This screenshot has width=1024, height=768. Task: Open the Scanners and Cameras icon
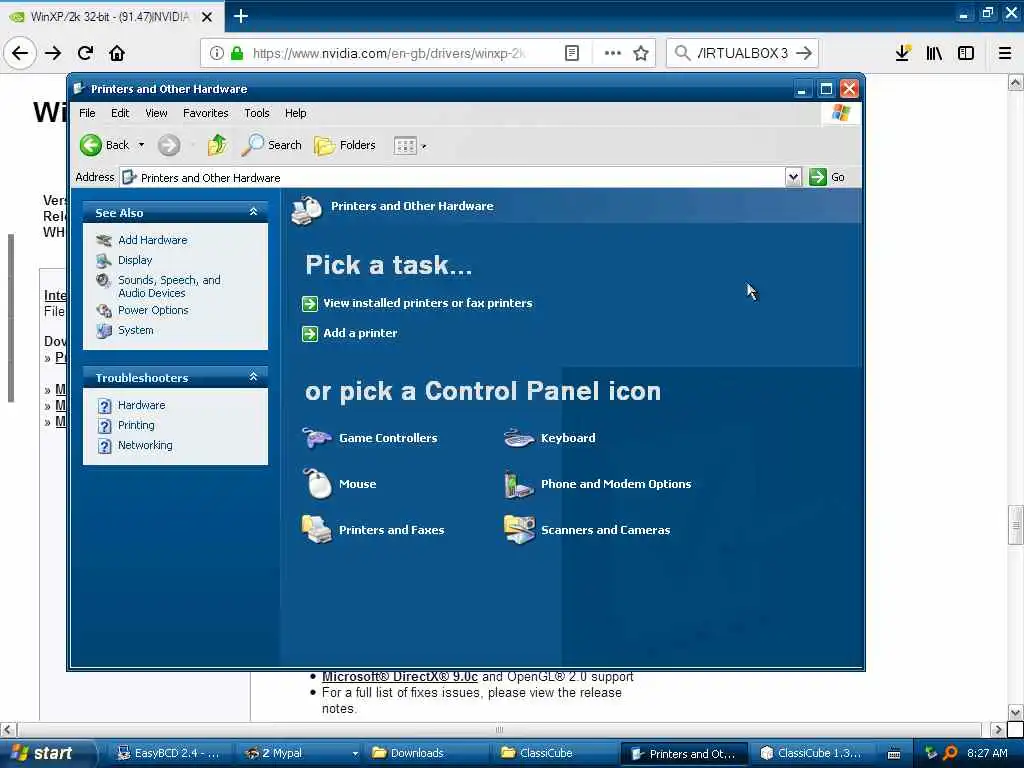point(587,530)
